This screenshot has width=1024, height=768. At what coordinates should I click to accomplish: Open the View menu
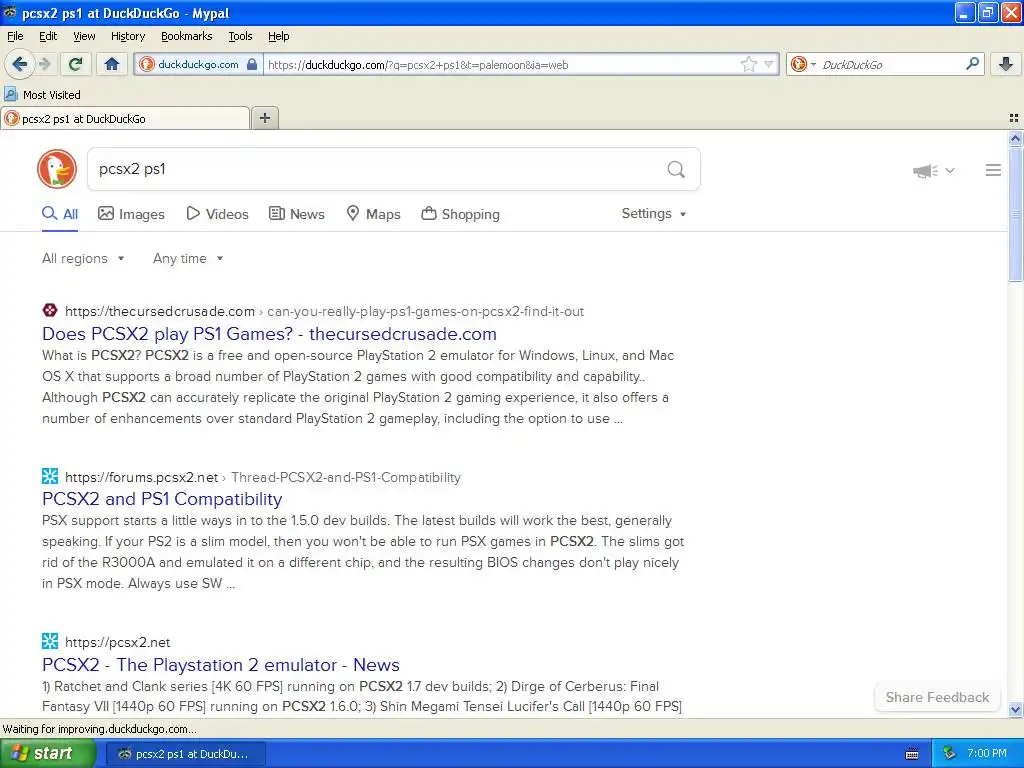pyautogui.click(x=84, y=36)
